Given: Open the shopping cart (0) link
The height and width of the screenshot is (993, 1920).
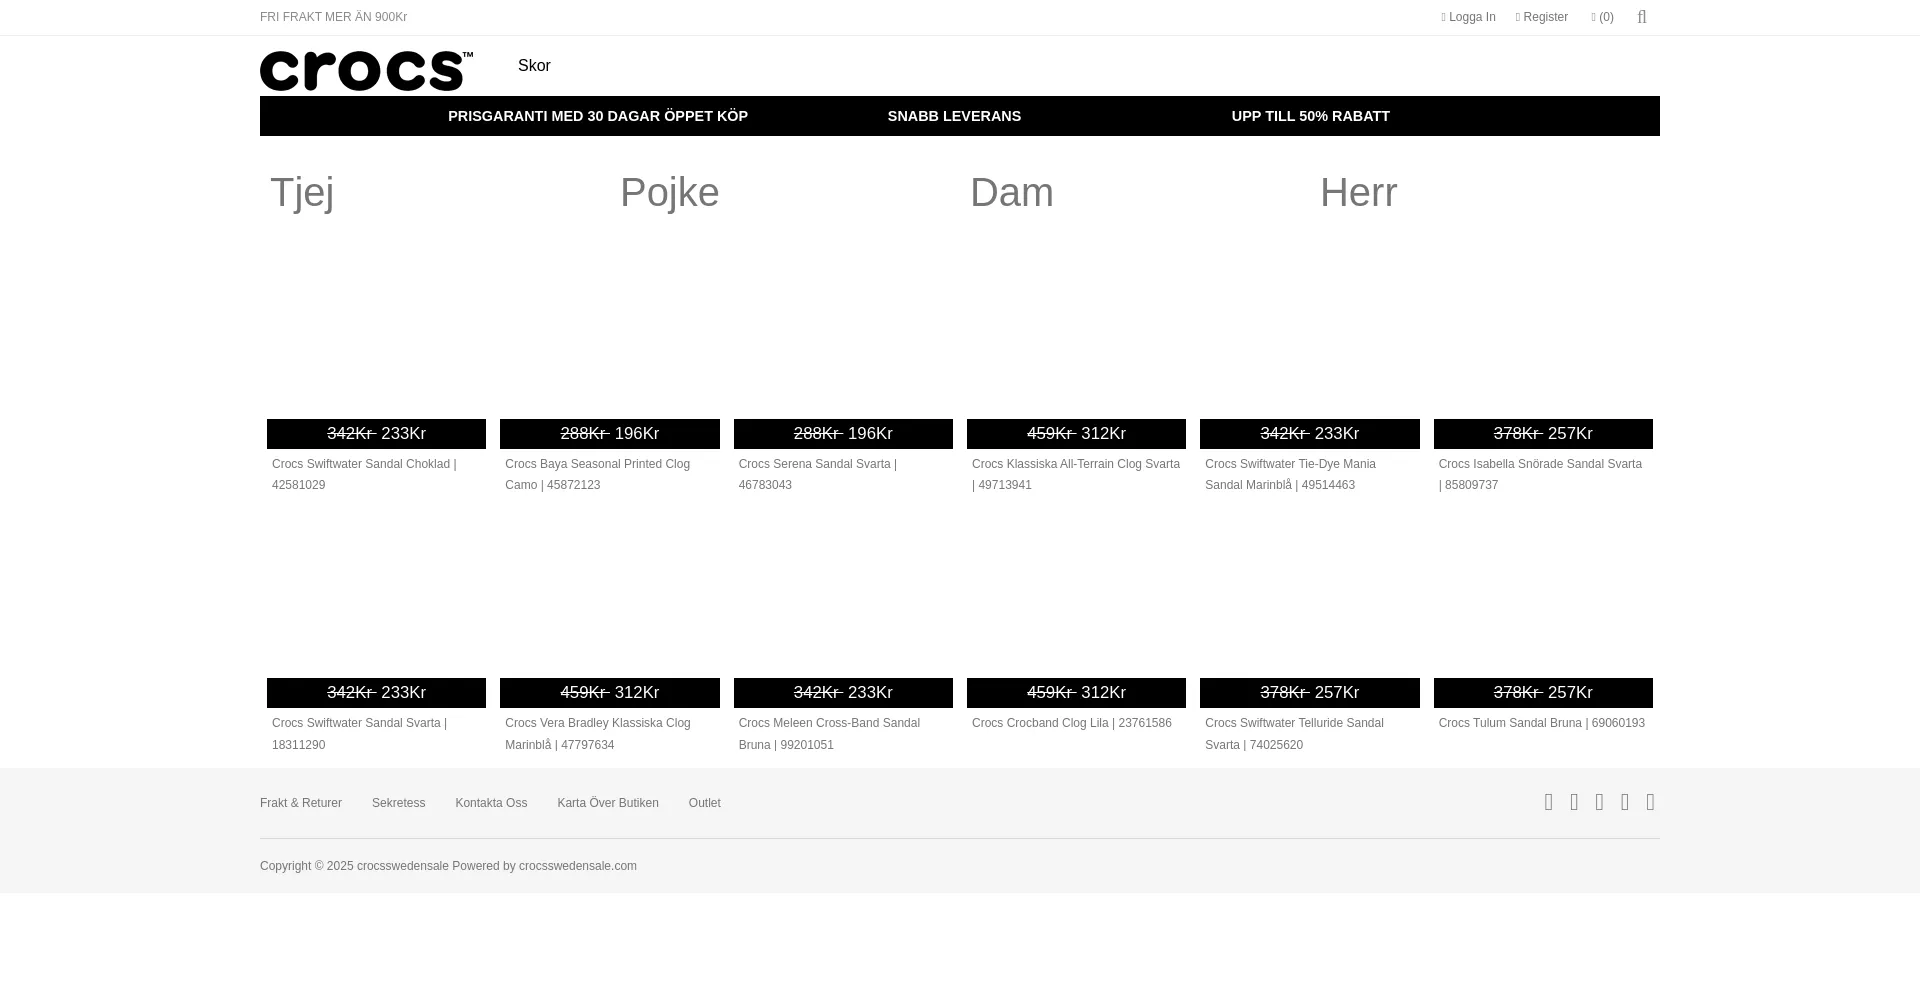Looking at the screenshot, I should coord(1602,17).
